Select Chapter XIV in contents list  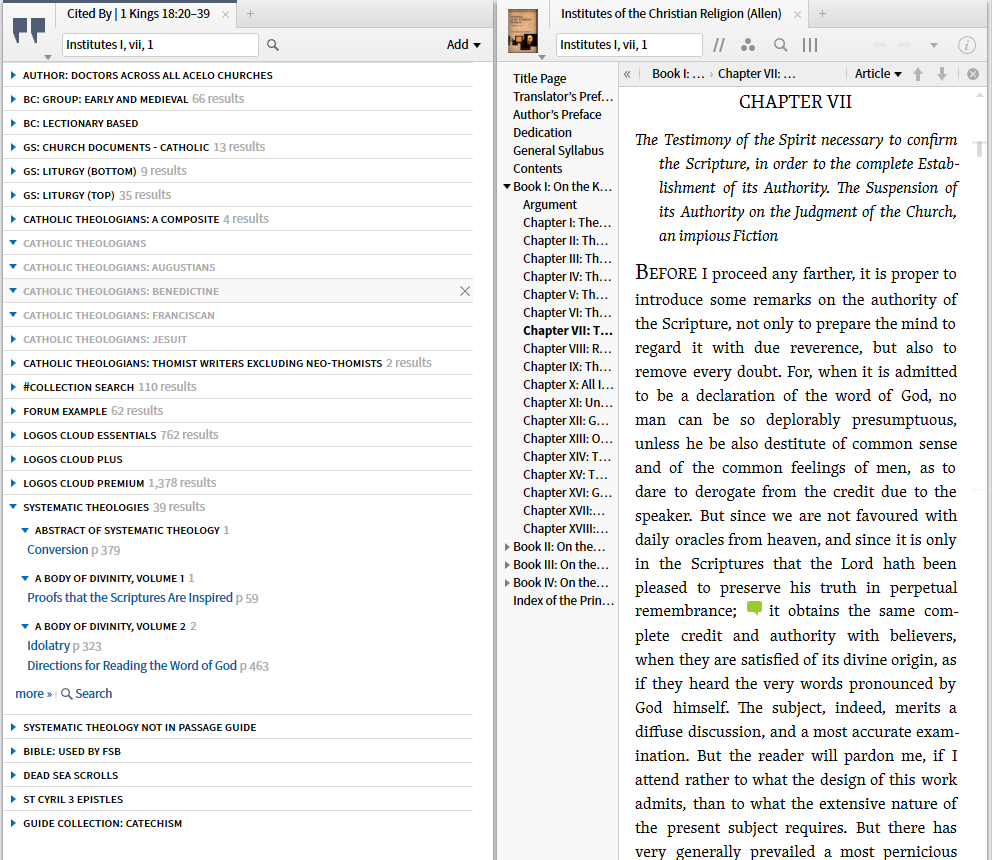[x=567, y=457]
